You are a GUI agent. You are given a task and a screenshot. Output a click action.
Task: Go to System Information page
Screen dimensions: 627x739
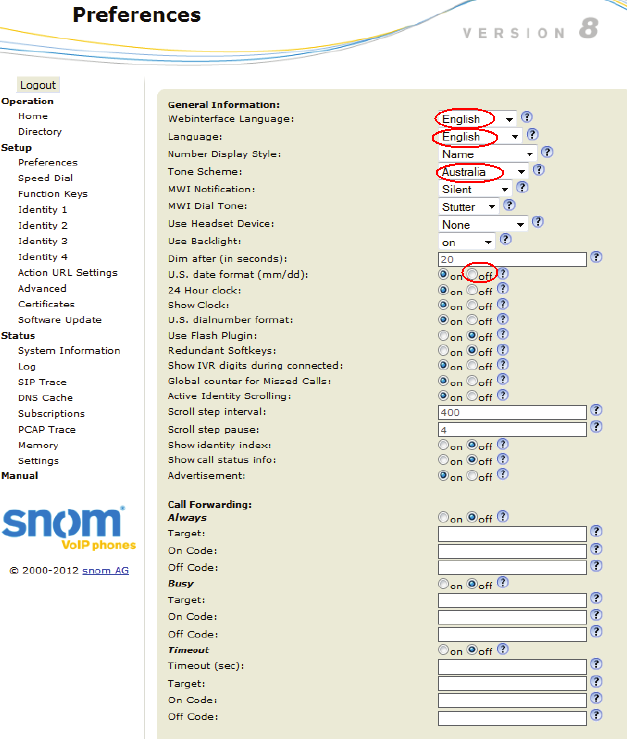click(68, 351)
